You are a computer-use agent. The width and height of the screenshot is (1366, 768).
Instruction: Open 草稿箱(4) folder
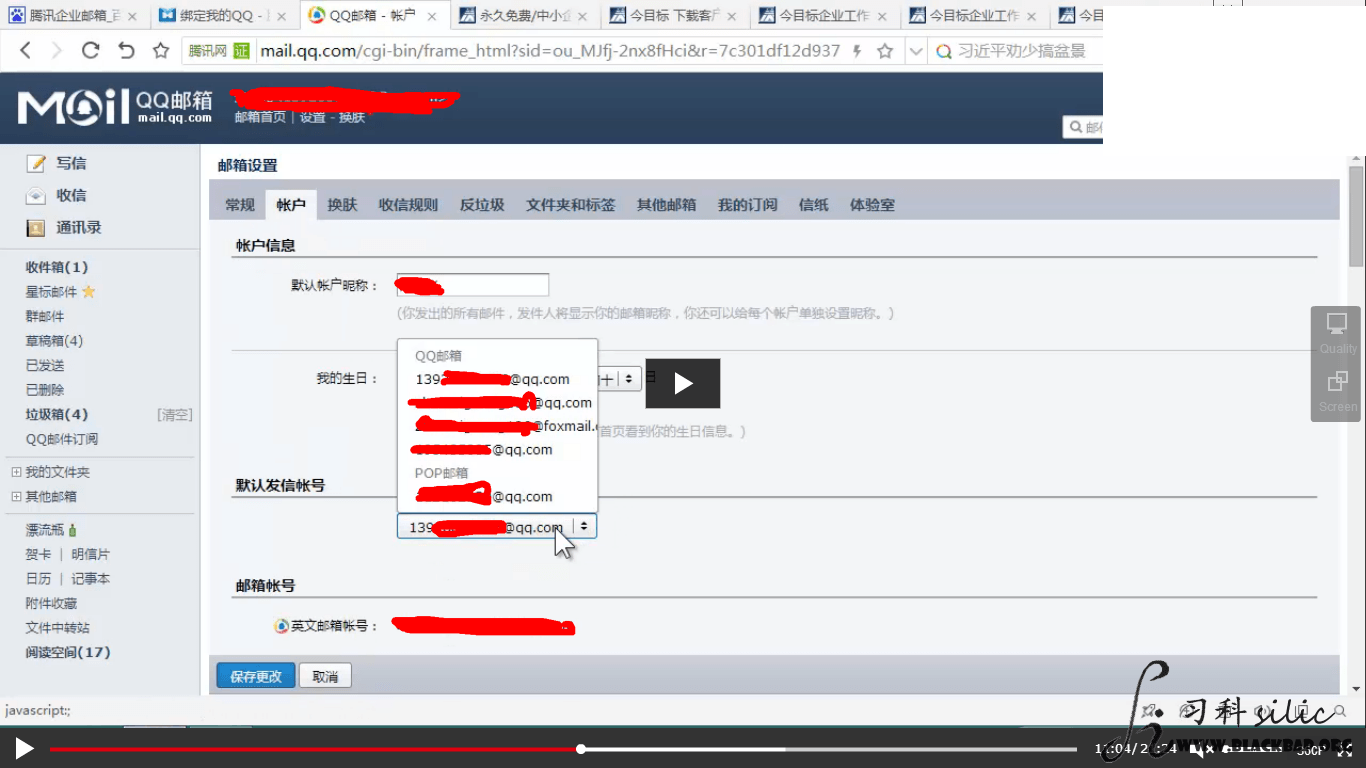[54, 341]
